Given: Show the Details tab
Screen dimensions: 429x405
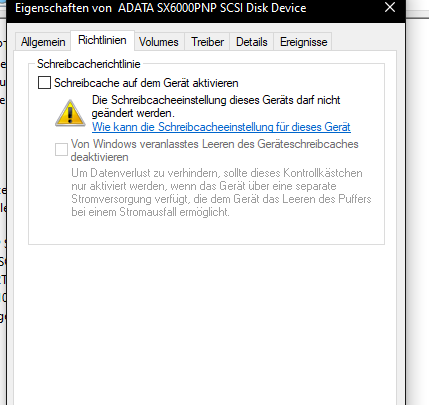Looking at the screenshot, I should tap(252, 42).
